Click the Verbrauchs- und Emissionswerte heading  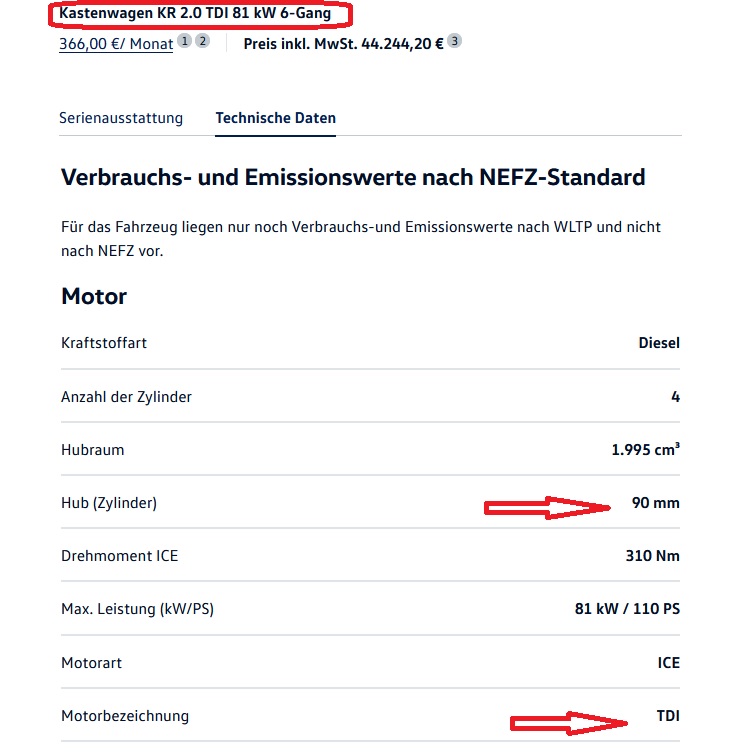pos(353,178)
